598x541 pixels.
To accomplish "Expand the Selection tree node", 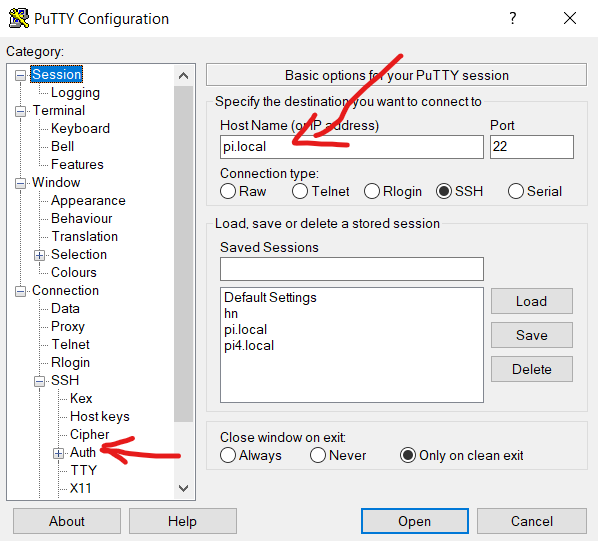I will coord(39,255).
